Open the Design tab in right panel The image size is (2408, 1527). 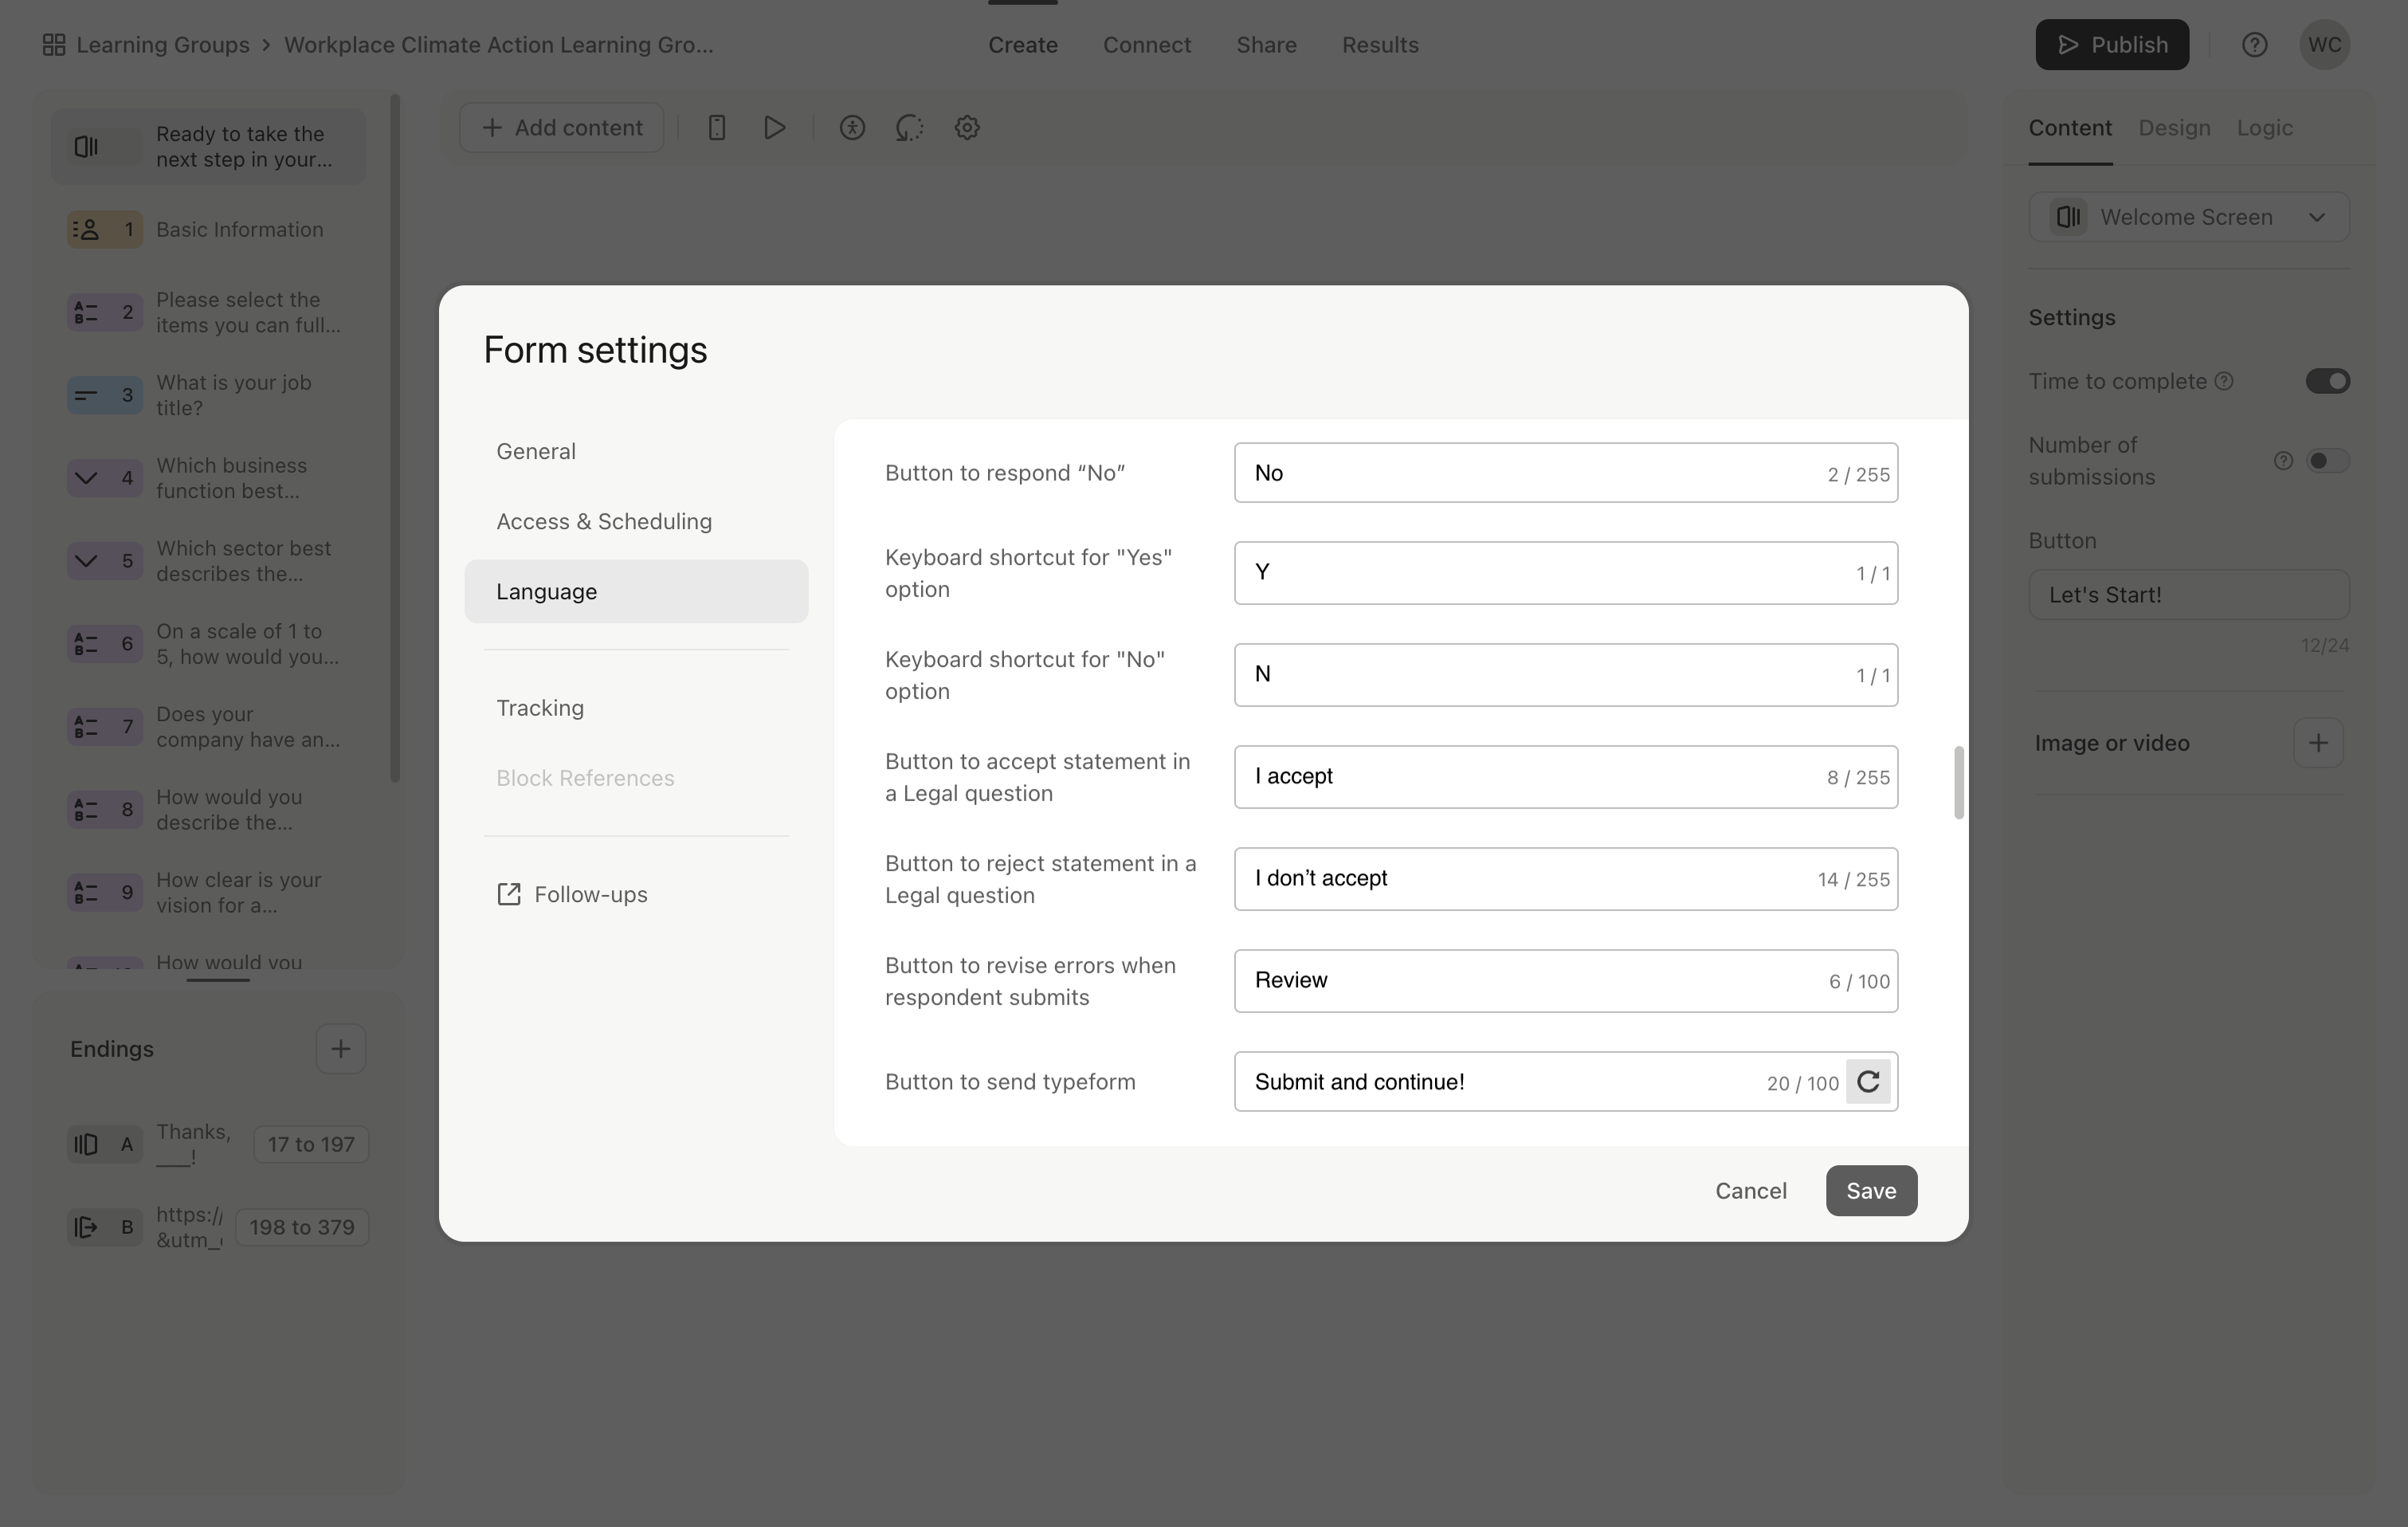(x=2174, y=128)
